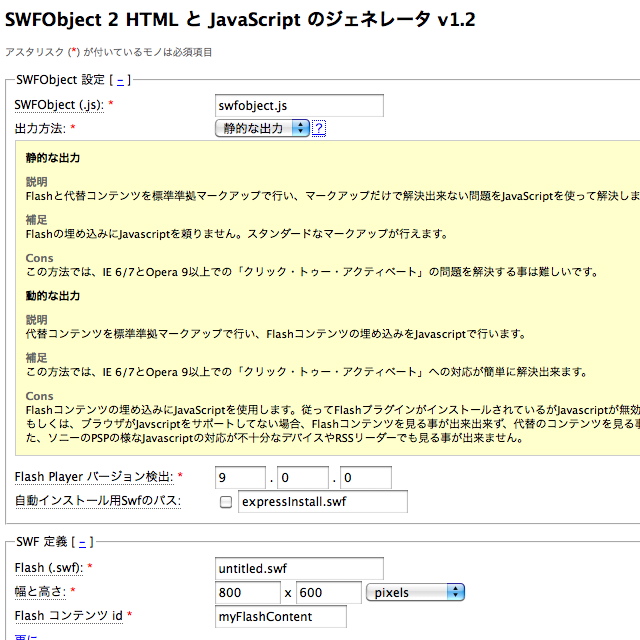This screenshot has width=640, height=640.
Task: Open the pixels unit dropdown
Action: tap(415, 592)
